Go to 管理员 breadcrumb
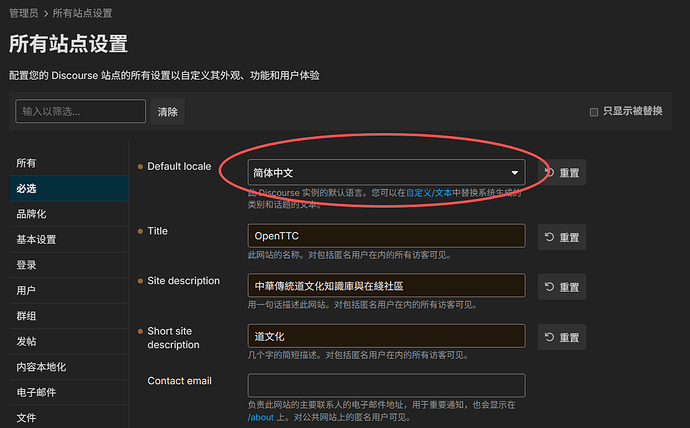This screenshot has width=690, height=428. pyautogui.click(x=24, y=13)
